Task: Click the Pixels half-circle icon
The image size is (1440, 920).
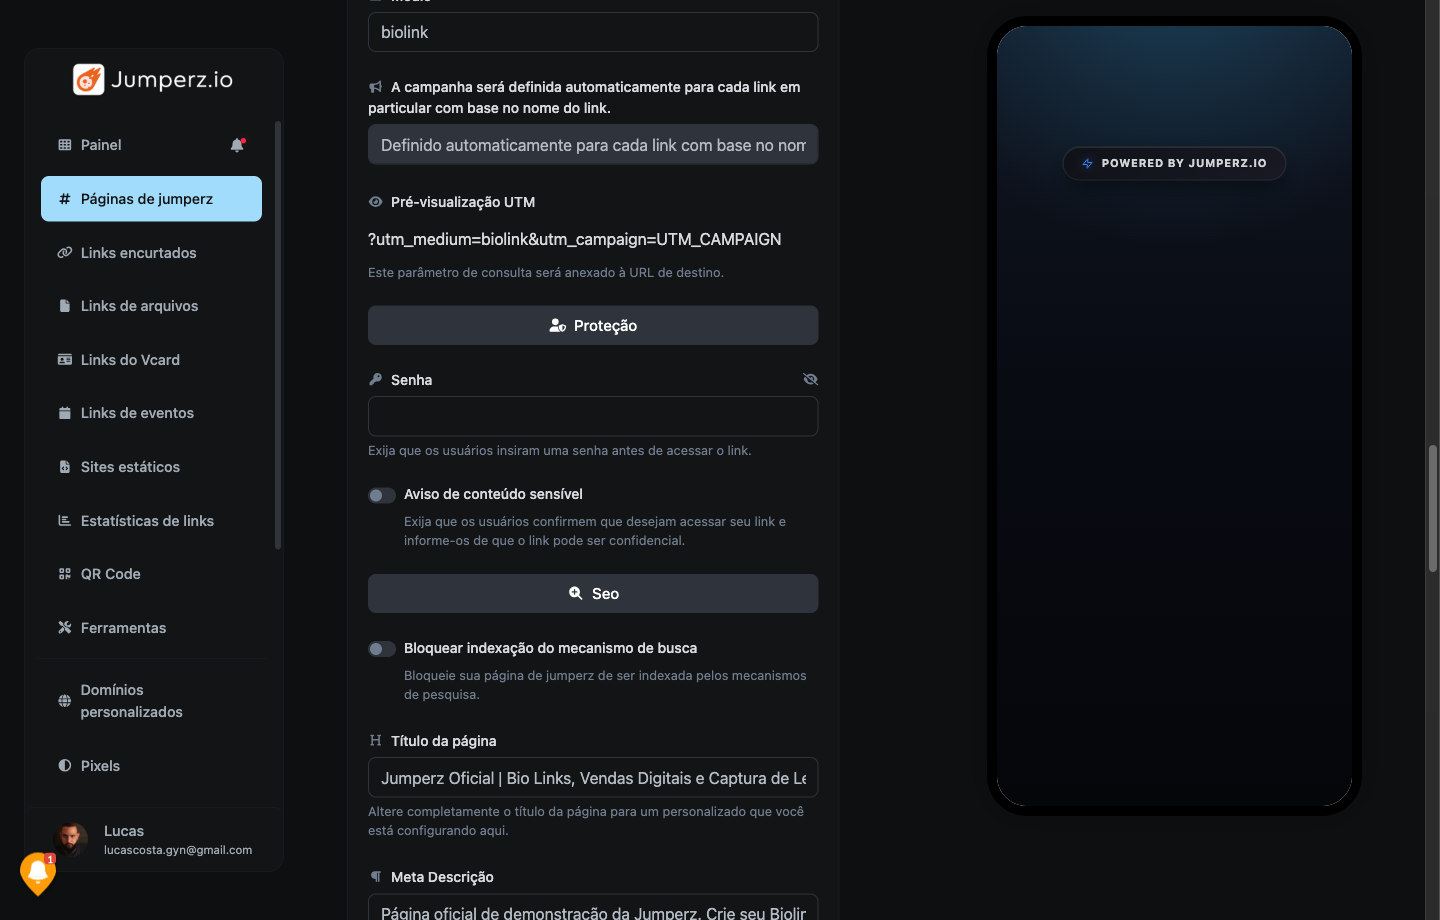Action: (65, 766)
